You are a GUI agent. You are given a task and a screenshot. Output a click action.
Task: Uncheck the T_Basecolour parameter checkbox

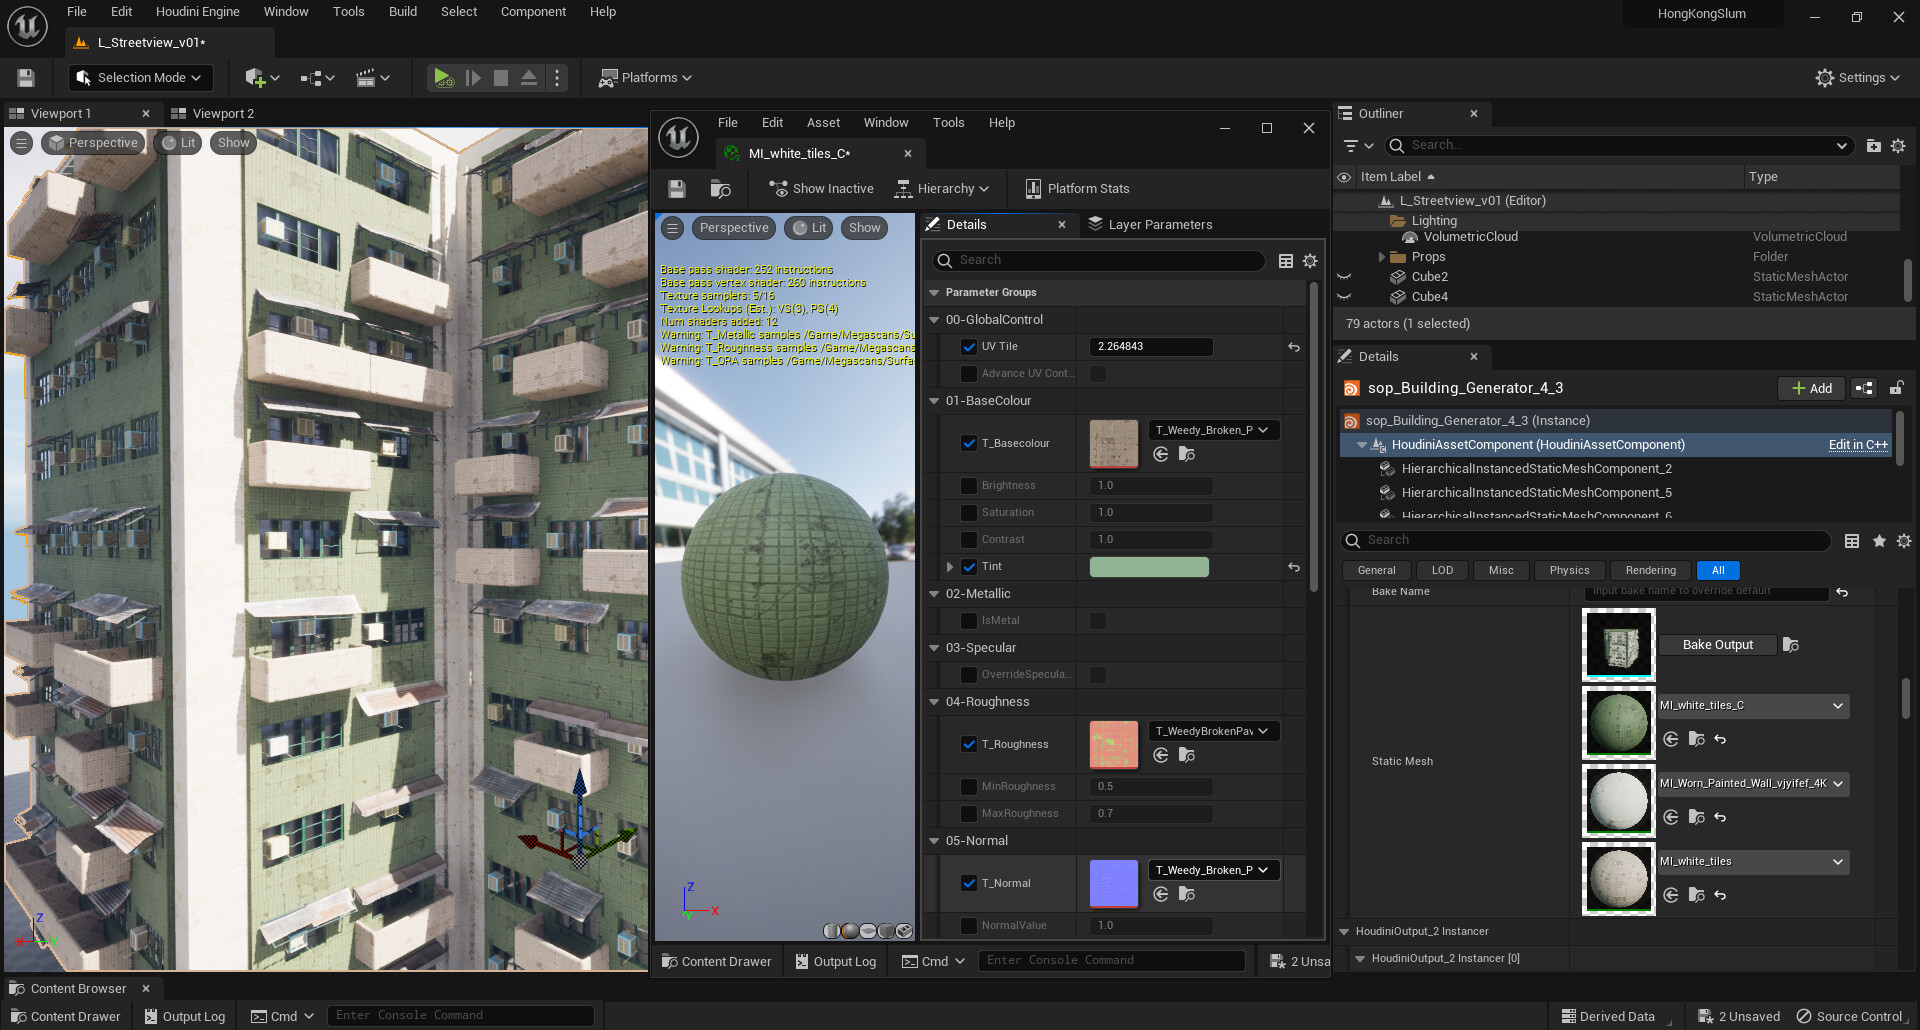click(x=968, y=442)
